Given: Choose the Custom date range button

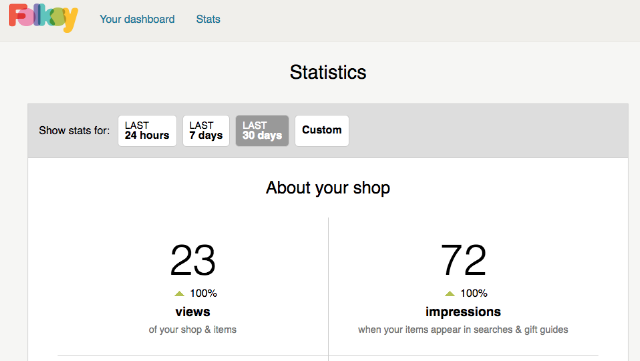Looking at the screenshot, I should pyautogui.click(x=322, y=131).
